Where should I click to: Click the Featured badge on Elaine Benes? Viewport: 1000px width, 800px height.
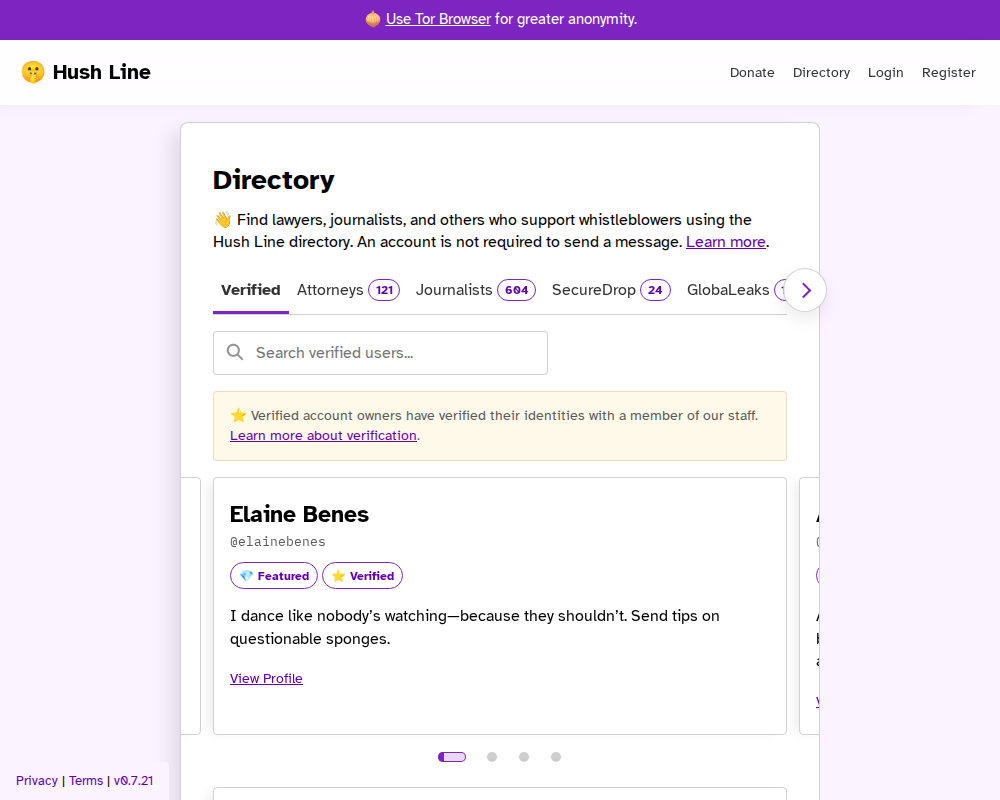tap(274, 575)
